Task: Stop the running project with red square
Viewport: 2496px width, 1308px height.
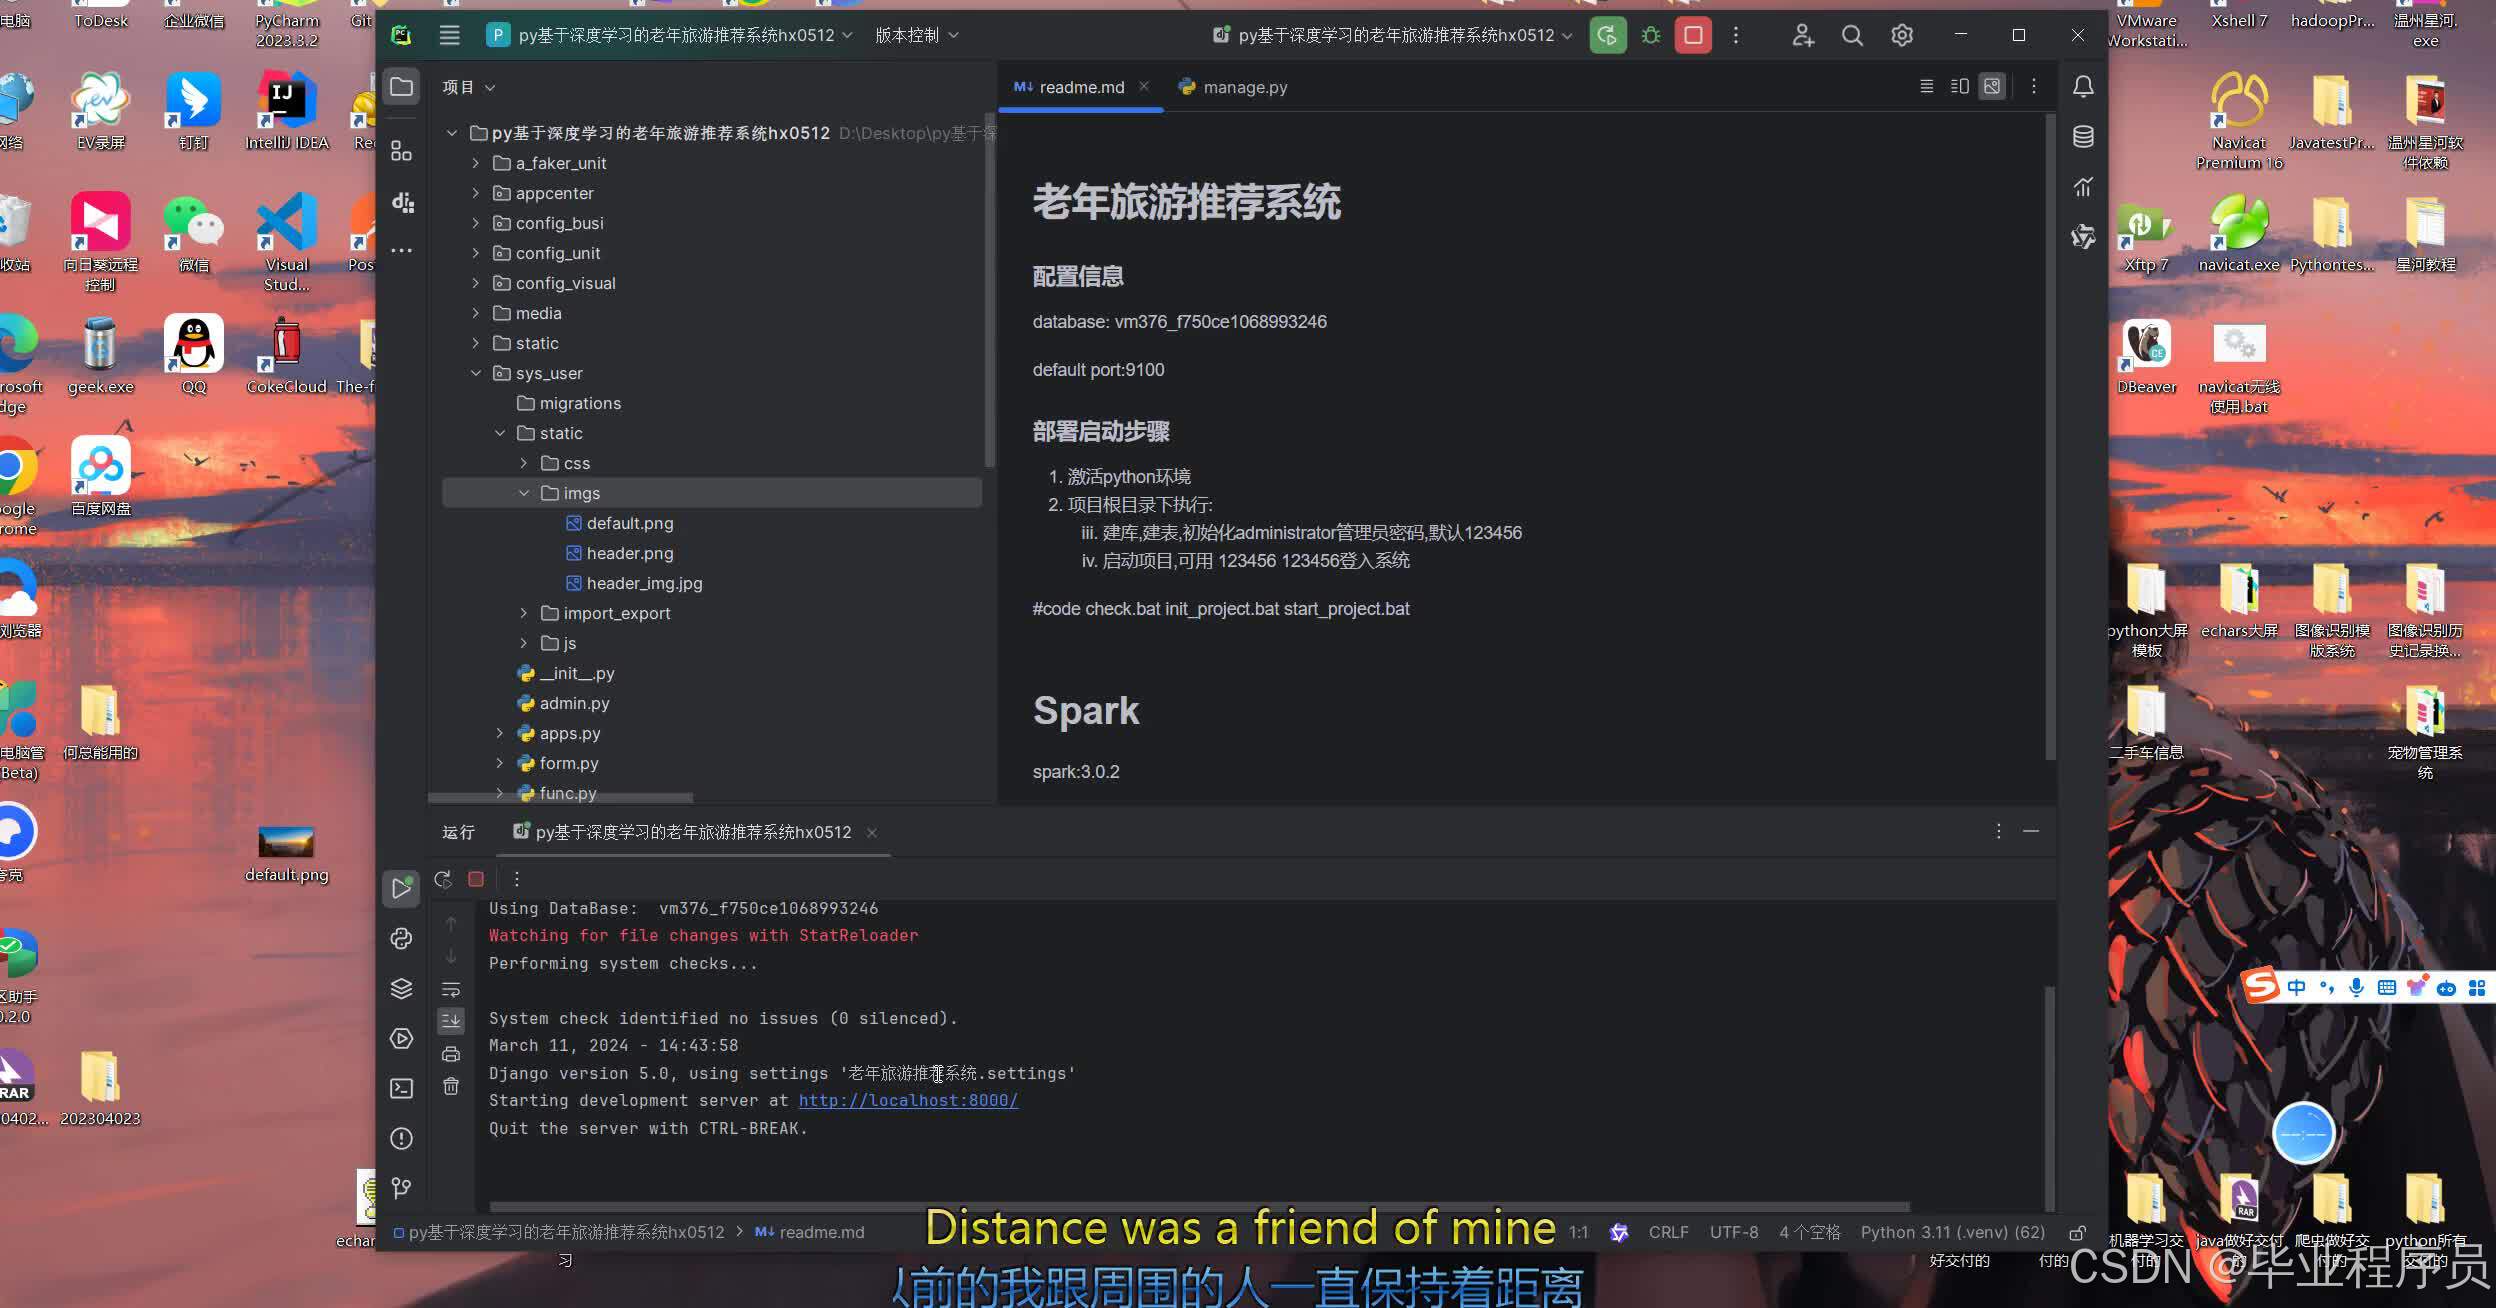Action: click(1693, 36)
